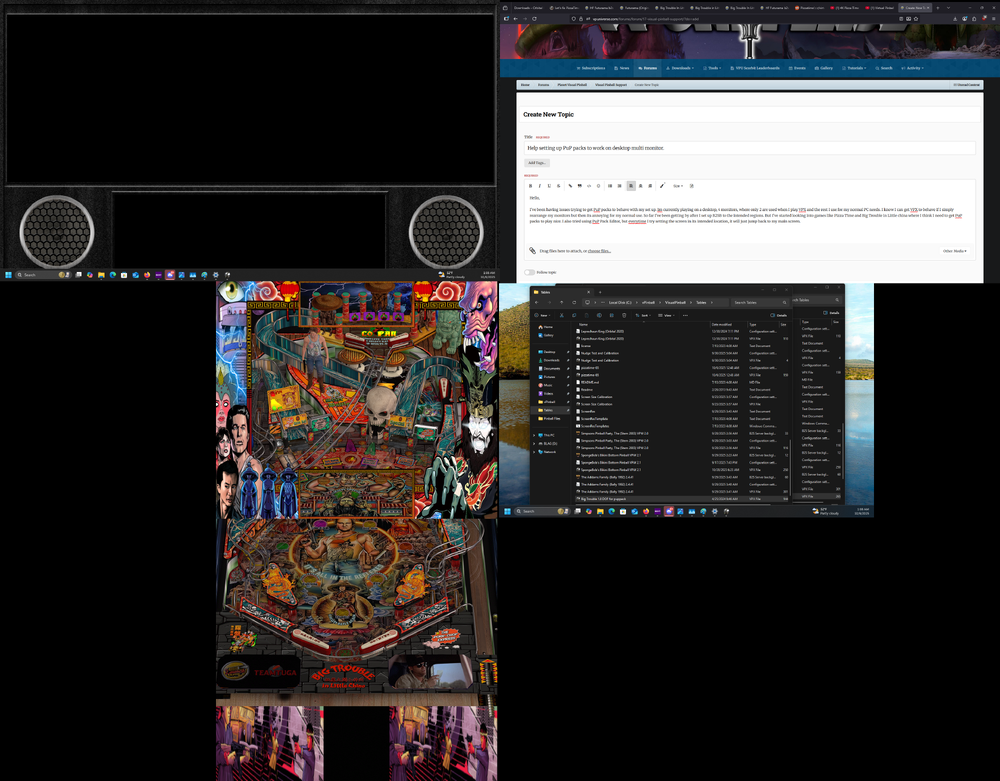Bookmark this page with the star icon
The width and height of the screenshot is (1000, 781).
[916, 18]
